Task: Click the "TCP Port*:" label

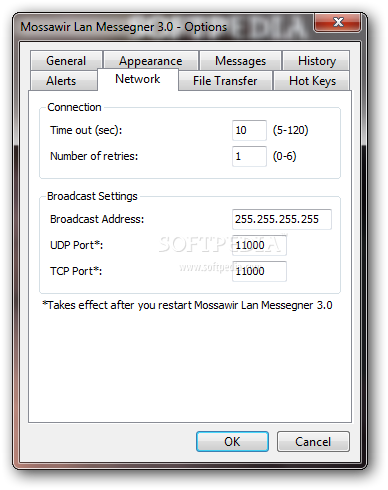Action: 76,271
